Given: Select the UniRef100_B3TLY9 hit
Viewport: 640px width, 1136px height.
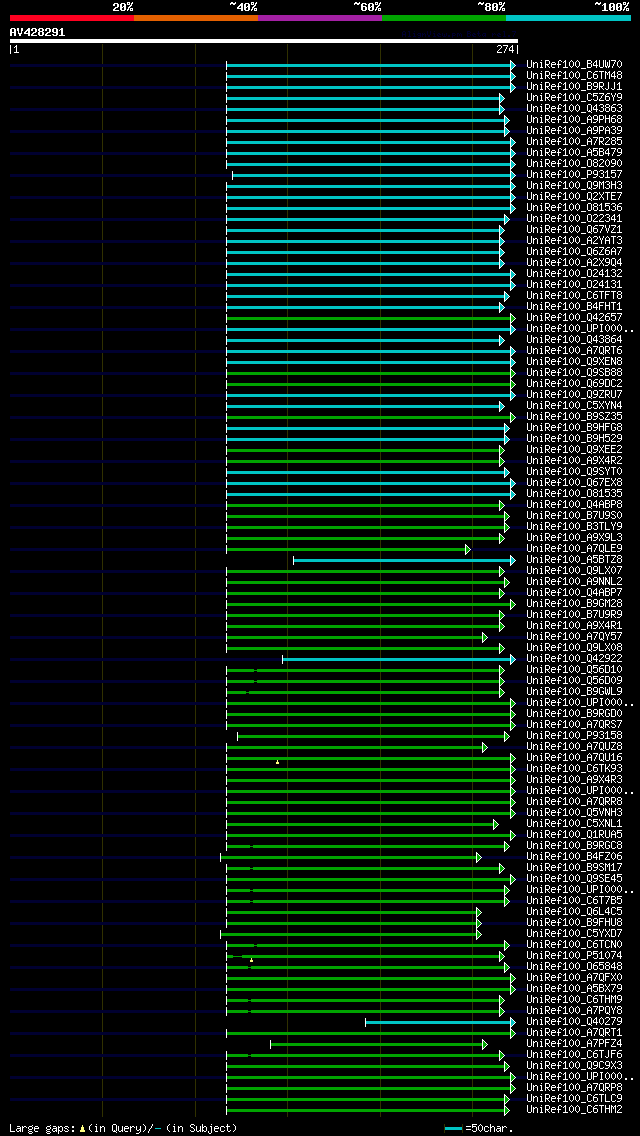Looking at the screenshot, I should 574,527.
